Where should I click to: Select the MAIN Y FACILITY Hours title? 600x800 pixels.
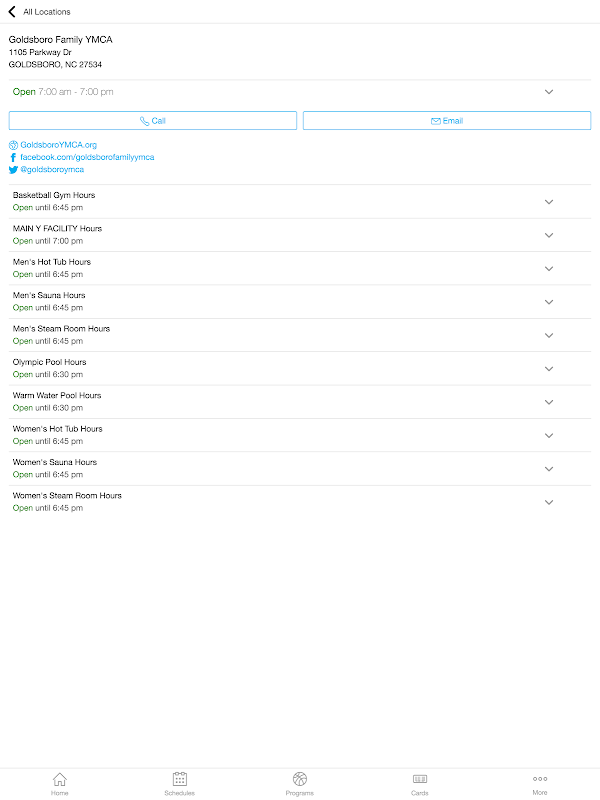(57, 229)
